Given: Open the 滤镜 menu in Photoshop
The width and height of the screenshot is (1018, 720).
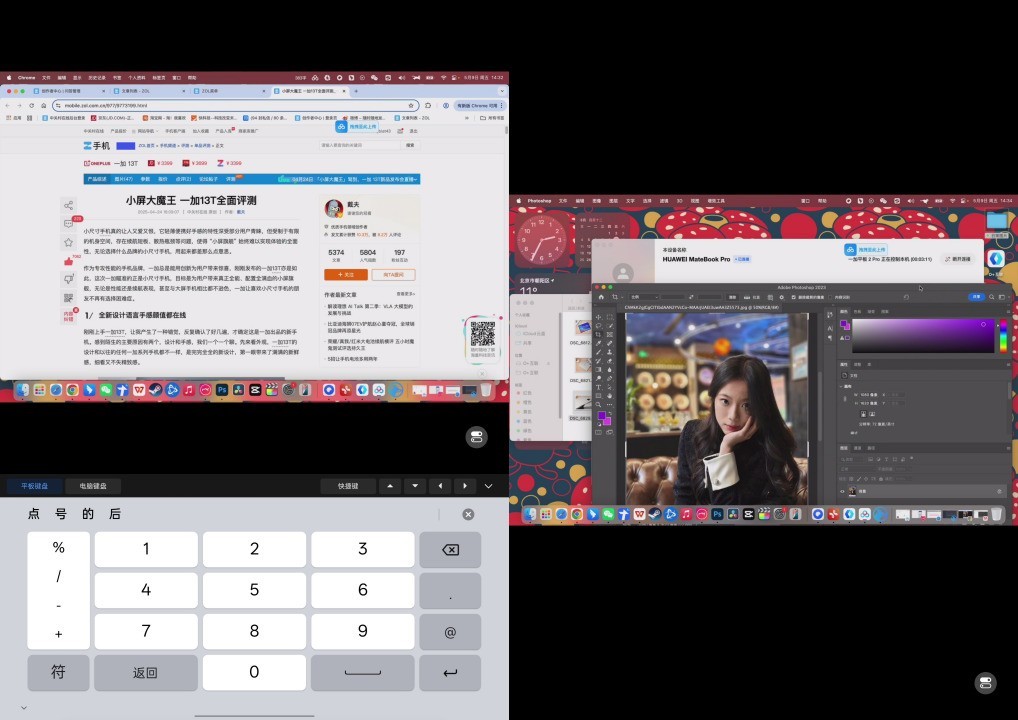Looking at the screenshot, I should tap(664, 201).
